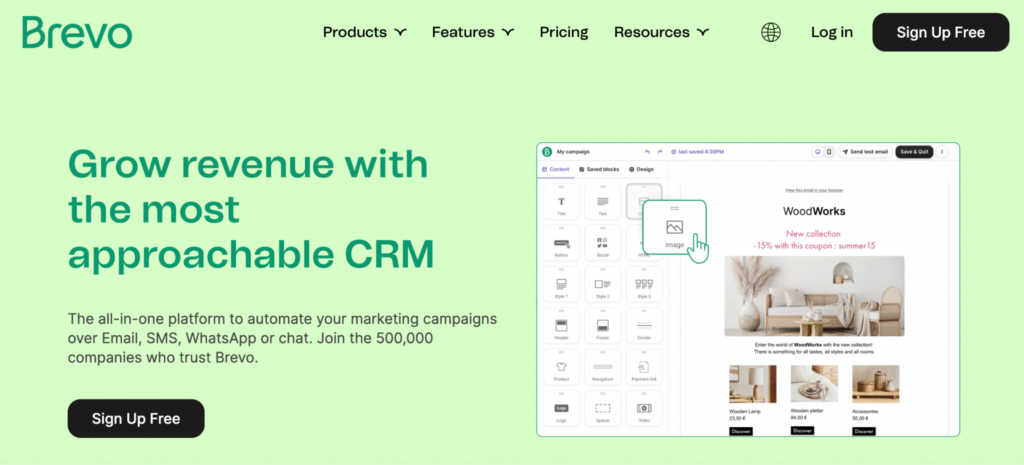Choose the Payment link block
This screenshot has height=465, width=1024.
click(644, 367)
